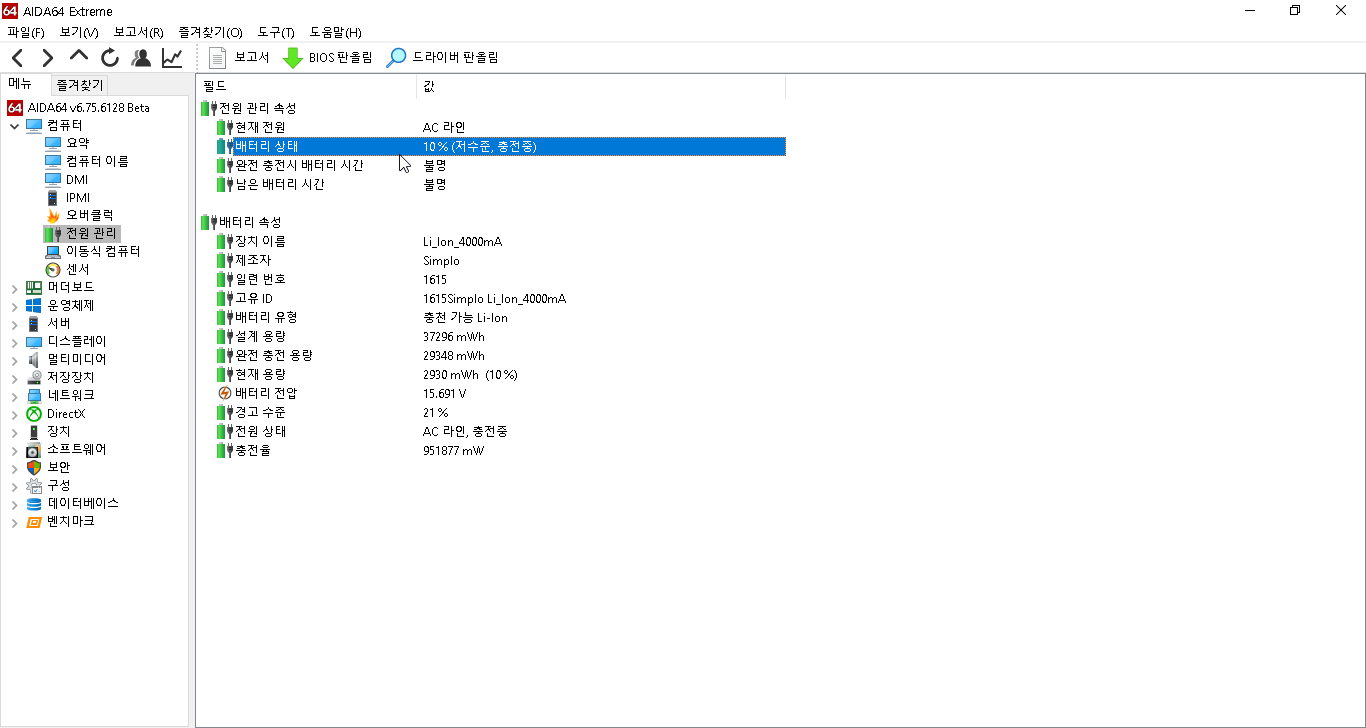Click the 데이터베이스 database icon
The width and height of the screenshot is (1366, 728).
pyautogui.click(x=34, y=503)
